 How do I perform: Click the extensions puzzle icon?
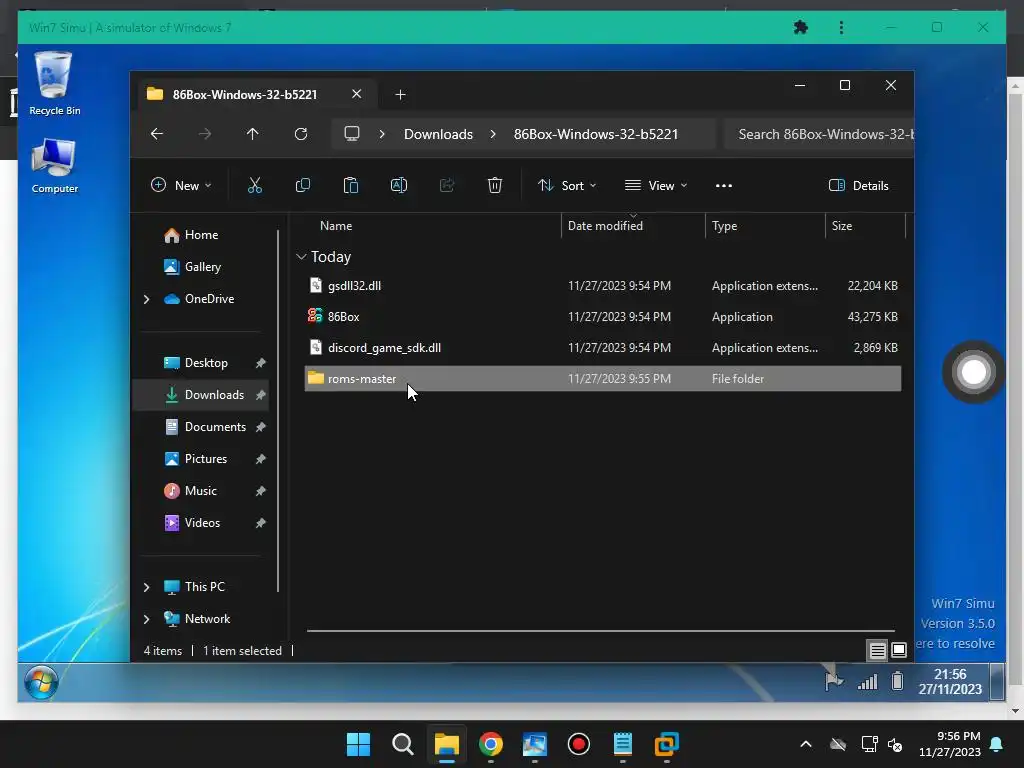tap(801, 27)
